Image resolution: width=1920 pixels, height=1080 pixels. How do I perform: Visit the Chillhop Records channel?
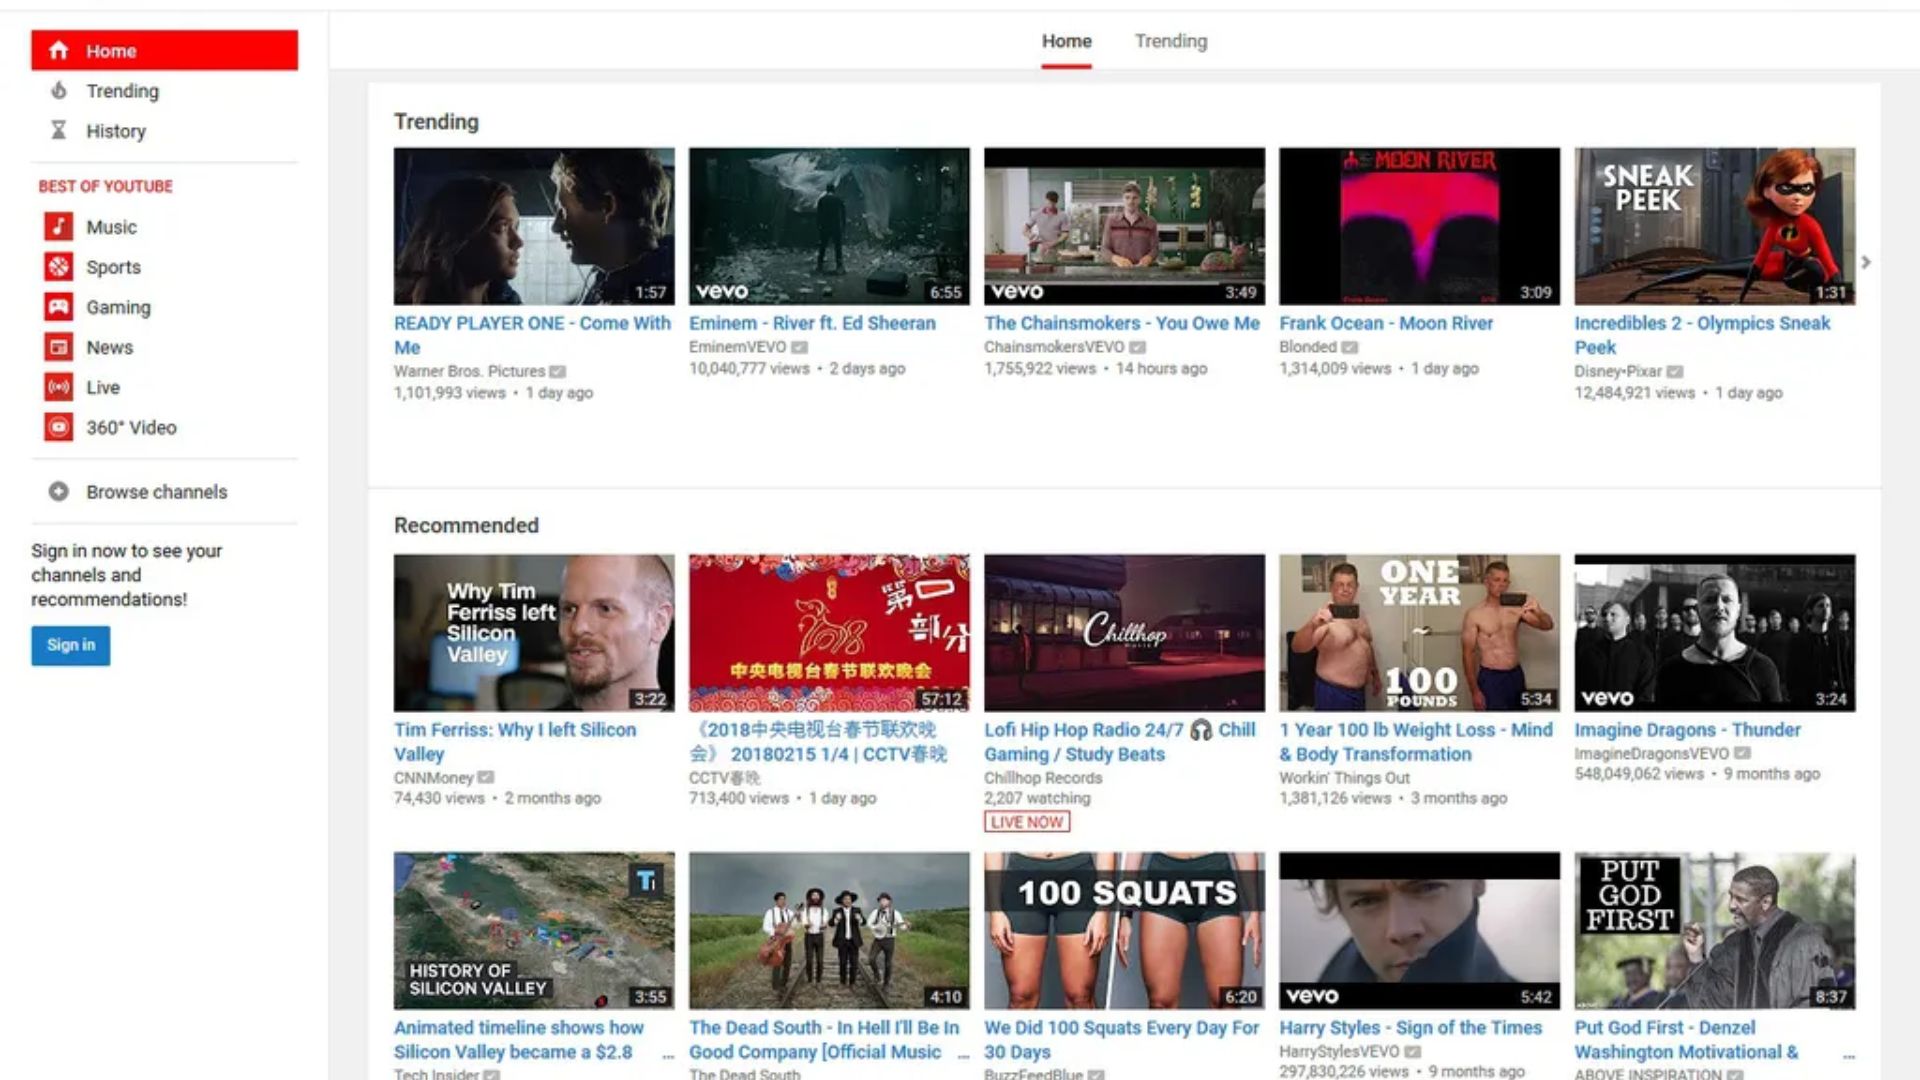[1043, 778]
